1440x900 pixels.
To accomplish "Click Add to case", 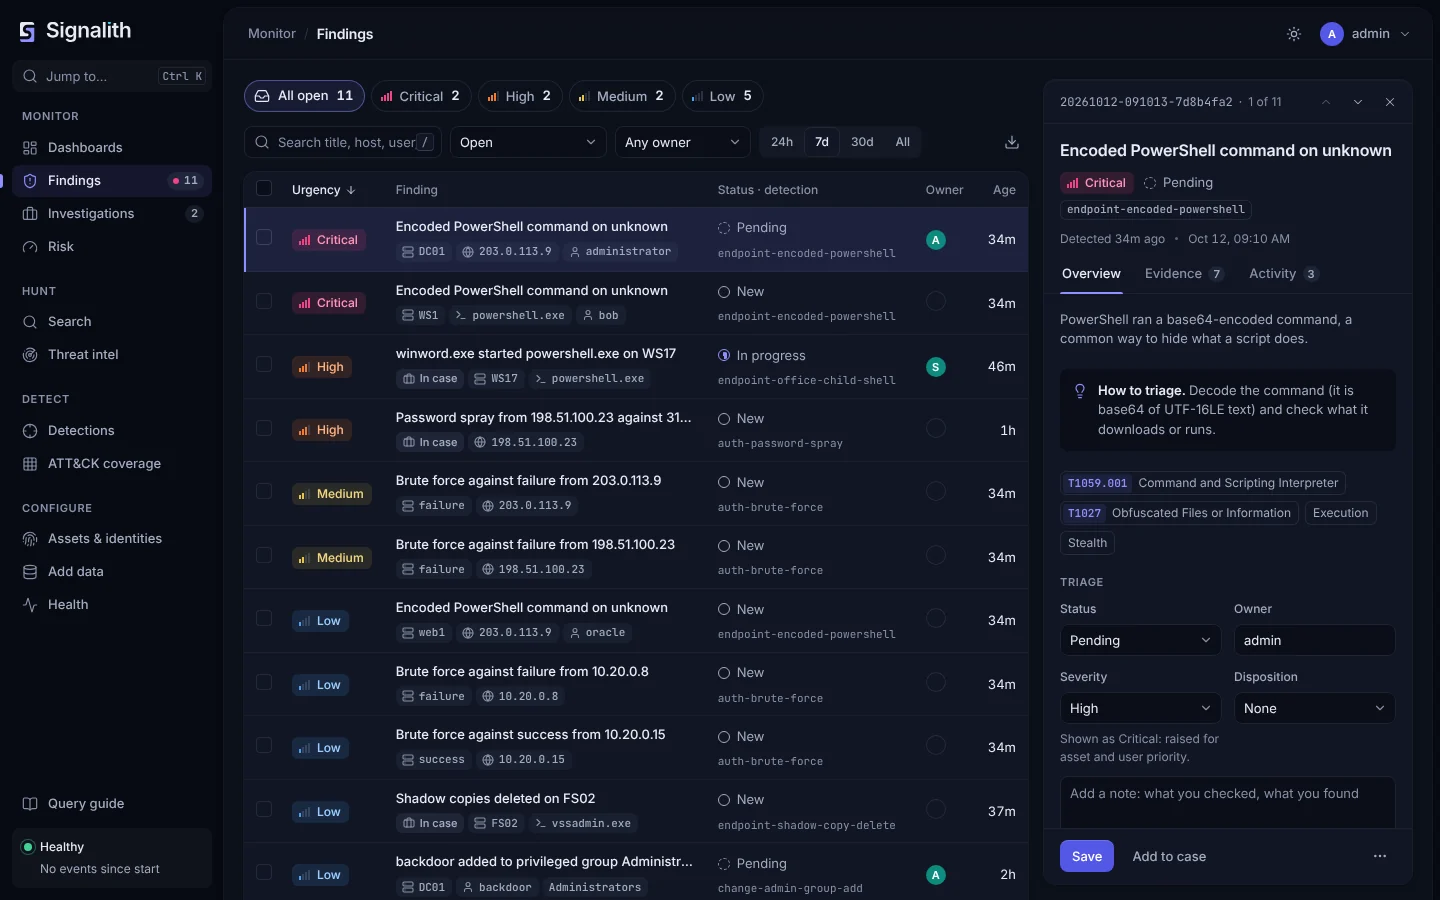I will coord(1169,856).
